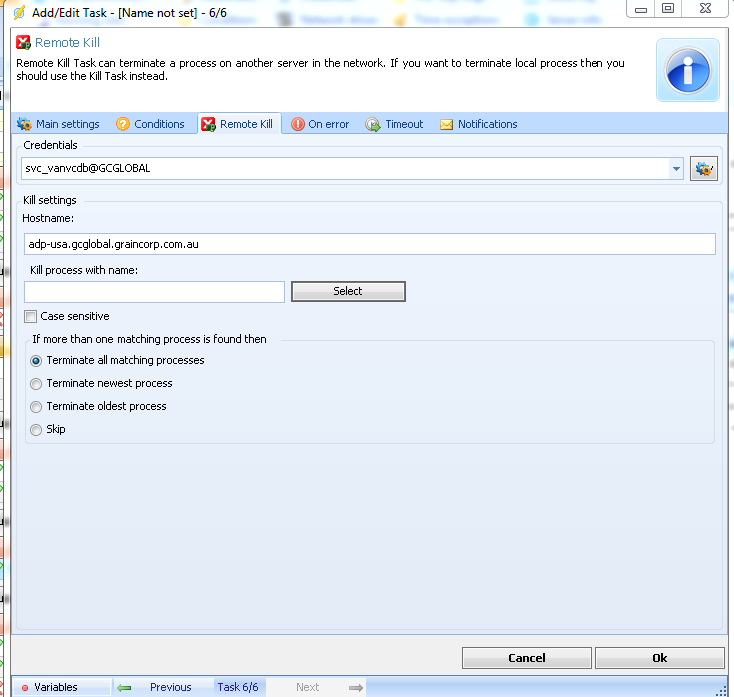Choose Terminate oldest process option

[x=37, y=407]
